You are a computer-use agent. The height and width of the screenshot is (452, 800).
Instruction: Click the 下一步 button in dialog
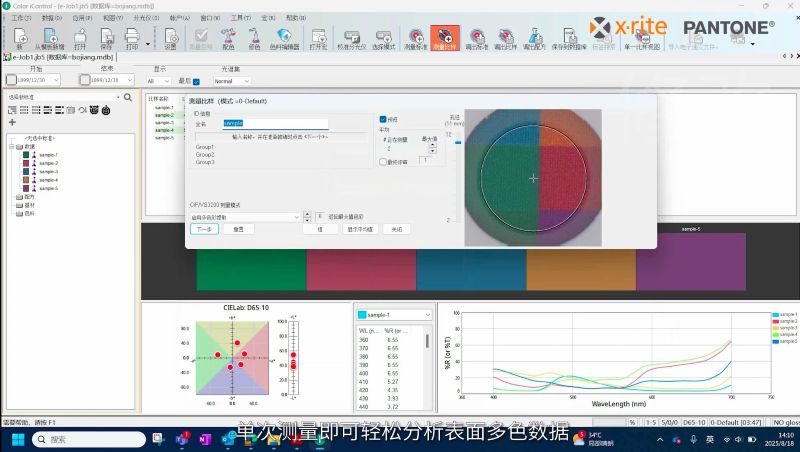pos(204,229)
